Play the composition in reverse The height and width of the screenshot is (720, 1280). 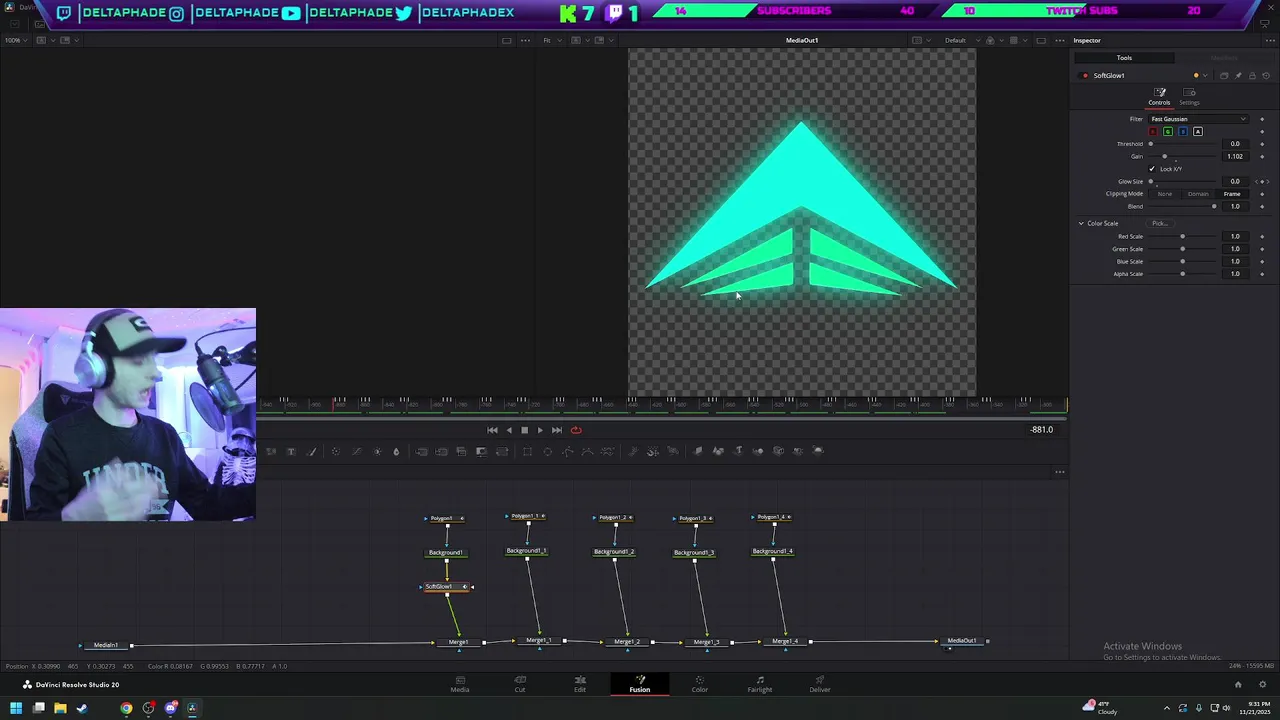pos(509,430)
